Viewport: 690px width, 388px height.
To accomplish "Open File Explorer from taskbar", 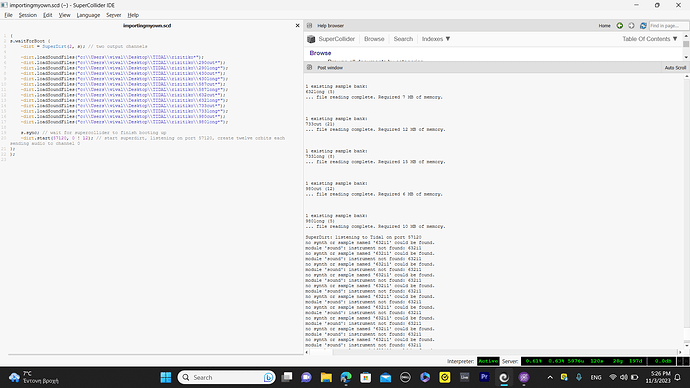I will 326,377.
